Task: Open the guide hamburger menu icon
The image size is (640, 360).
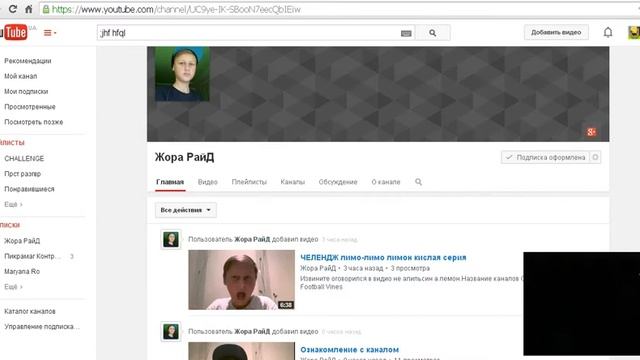Action: [50, 33]
